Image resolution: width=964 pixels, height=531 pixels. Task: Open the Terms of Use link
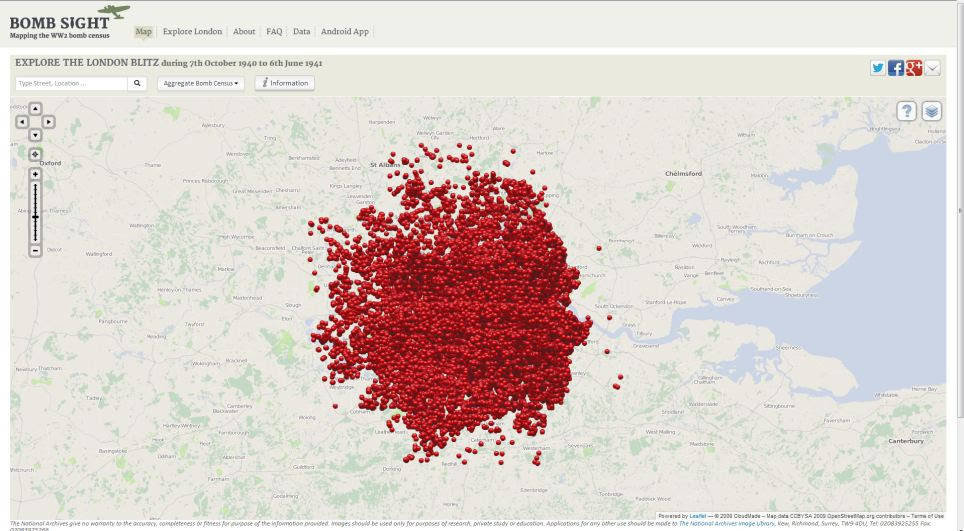926,516
